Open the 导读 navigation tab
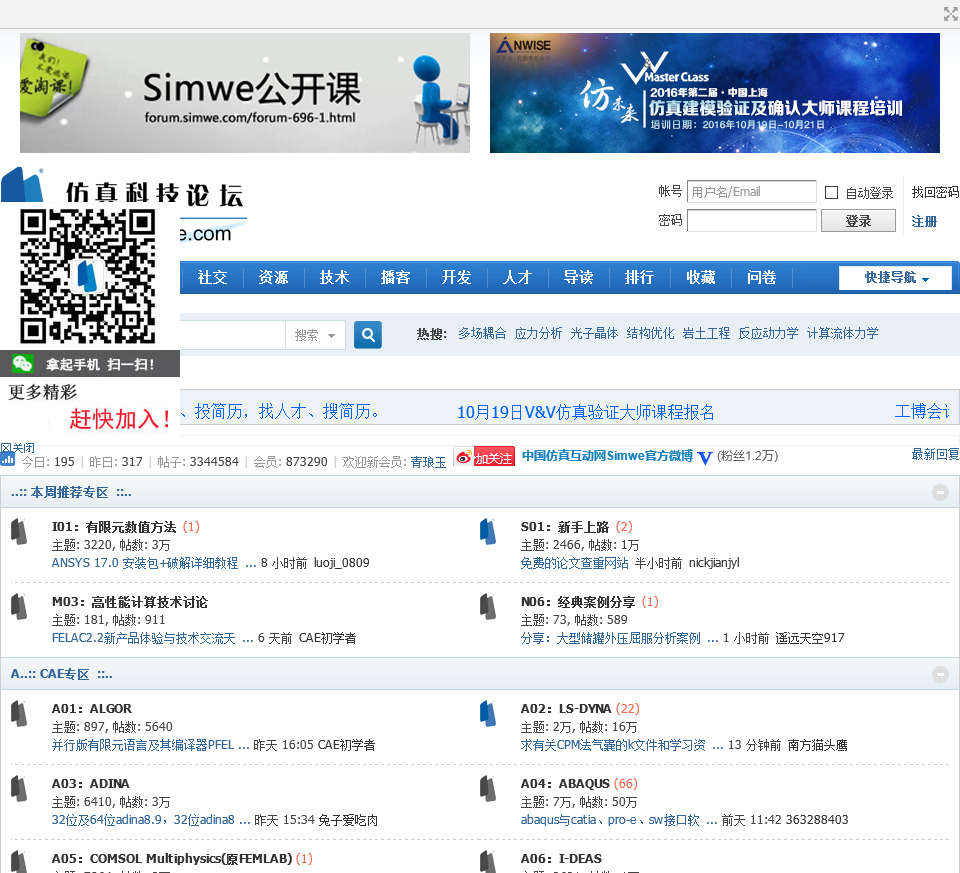 tap(578, 277)
